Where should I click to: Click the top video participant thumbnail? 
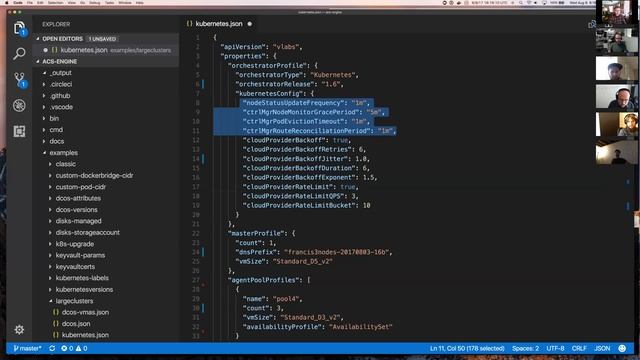(616, 12)
